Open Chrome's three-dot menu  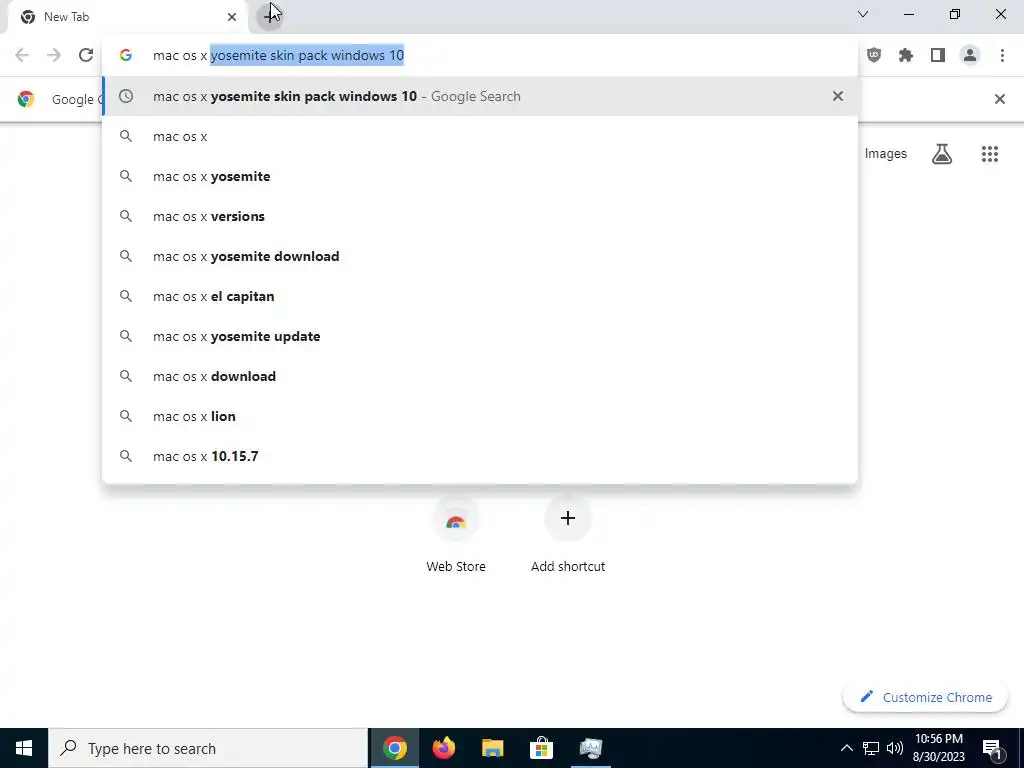click(1002, 55)
